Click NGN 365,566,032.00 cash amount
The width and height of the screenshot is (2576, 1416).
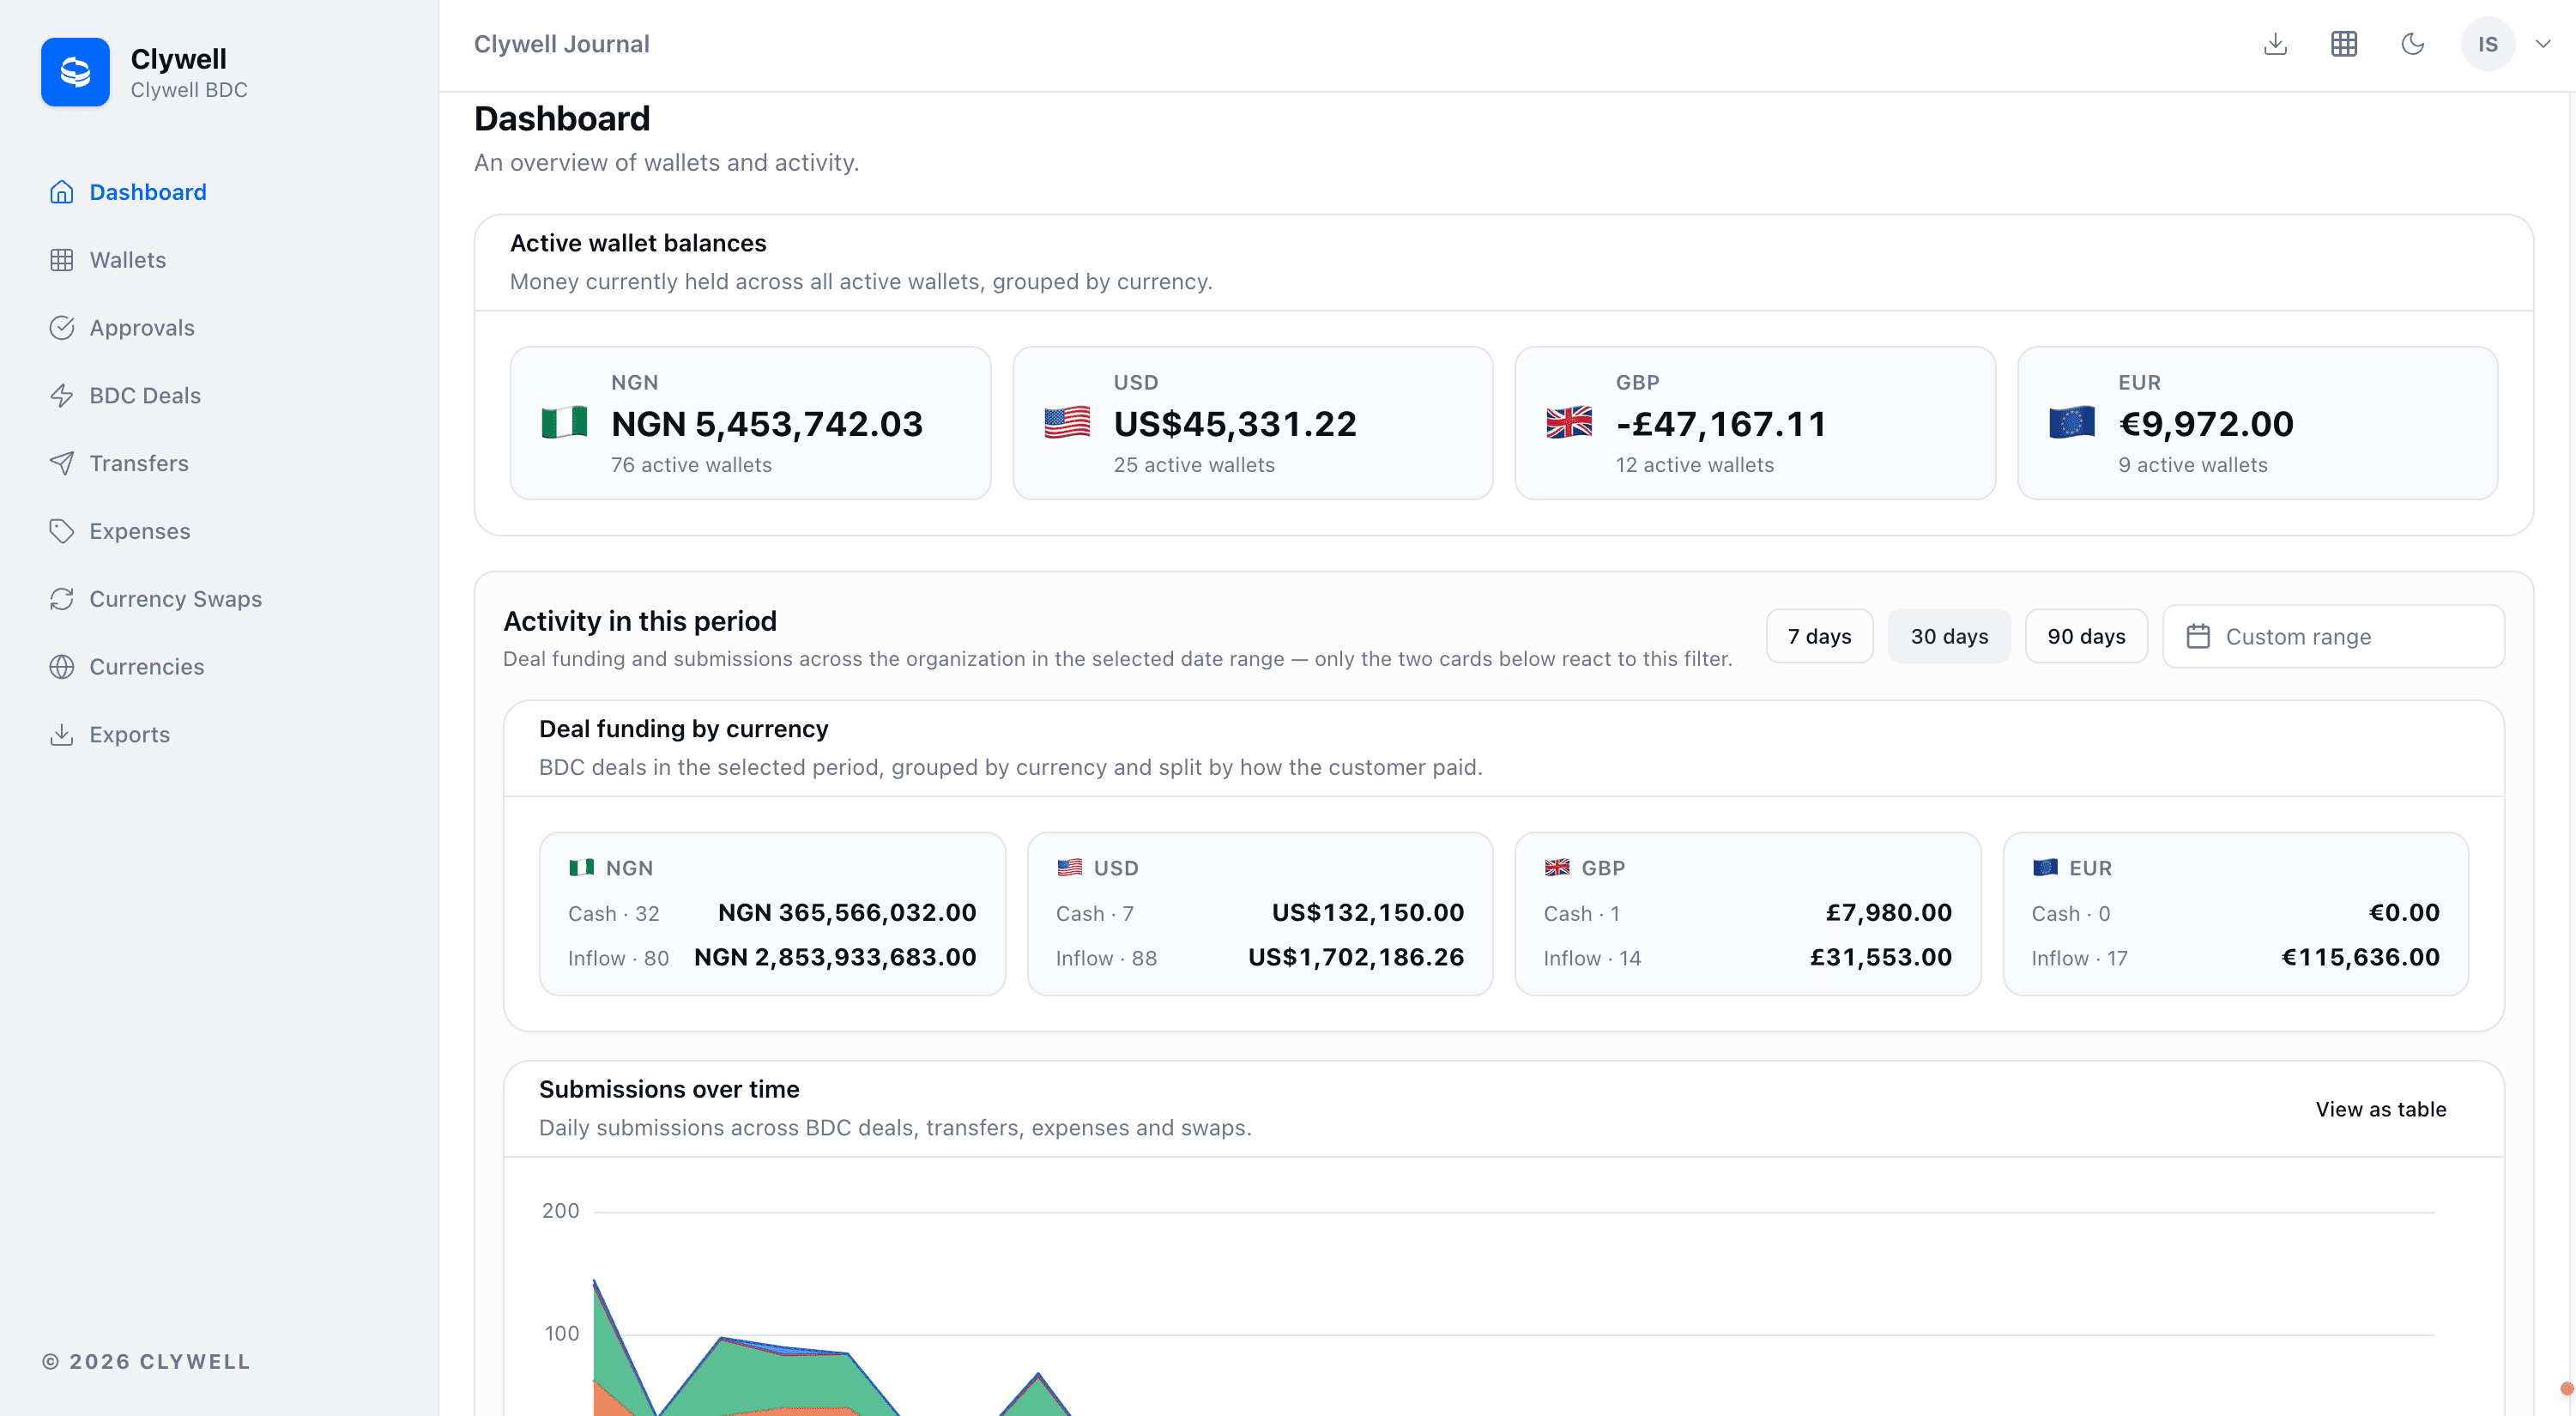(x=847, y=912)
